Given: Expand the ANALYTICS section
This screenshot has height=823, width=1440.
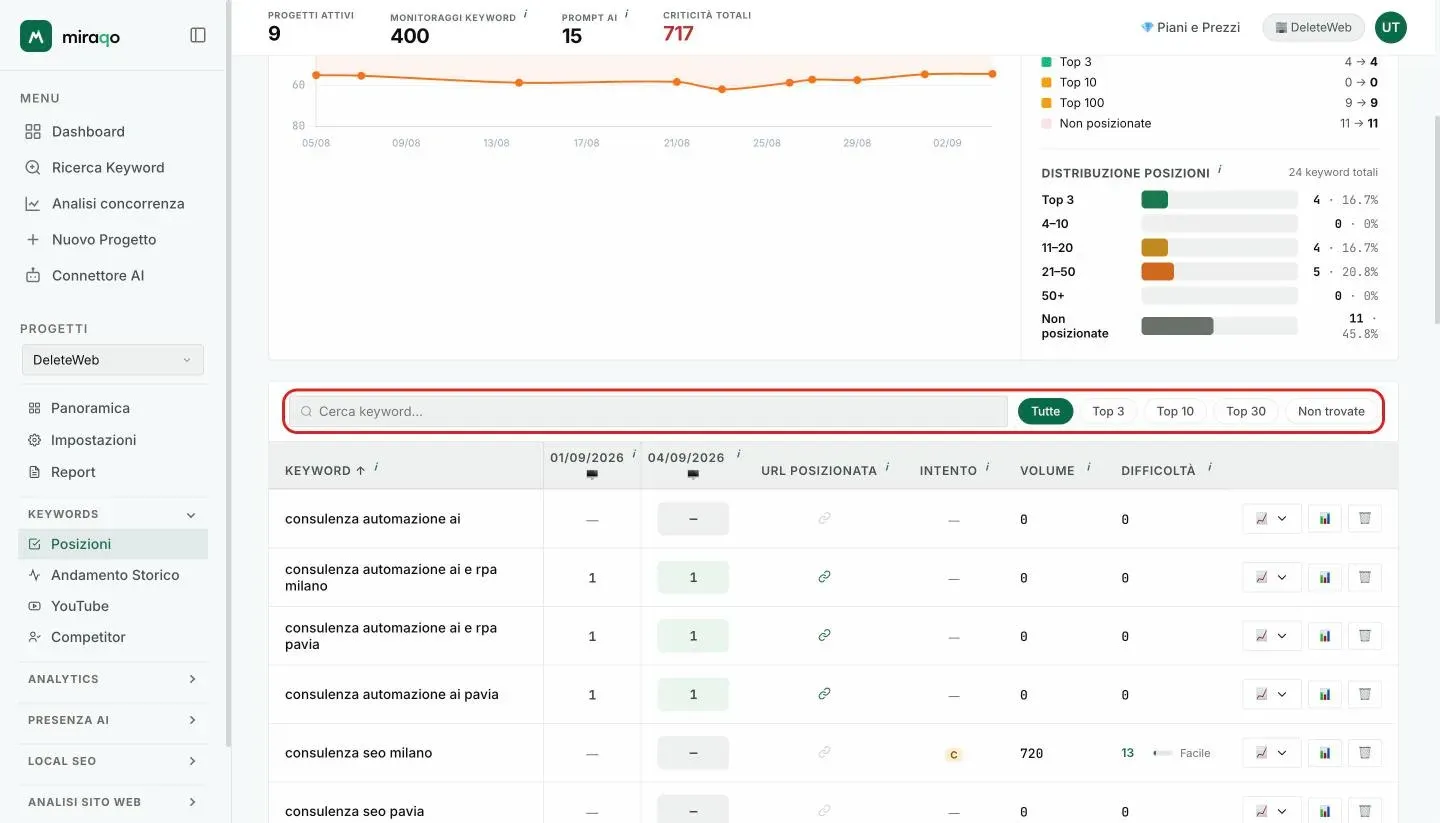Looking at the screenshot, I should 112,679.
